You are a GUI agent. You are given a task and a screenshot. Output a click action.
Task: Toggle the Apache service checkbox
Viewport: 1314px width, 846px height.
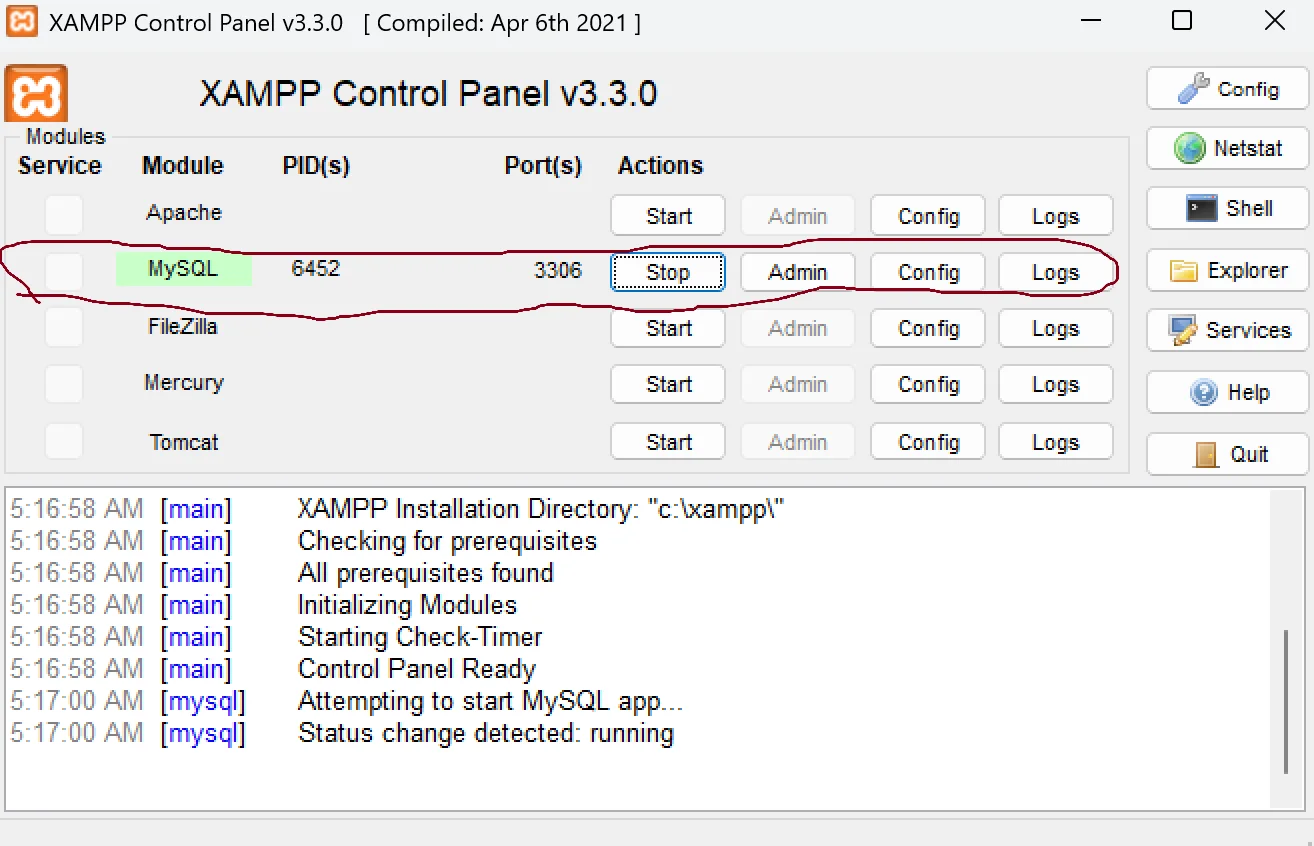pos(64,215)
